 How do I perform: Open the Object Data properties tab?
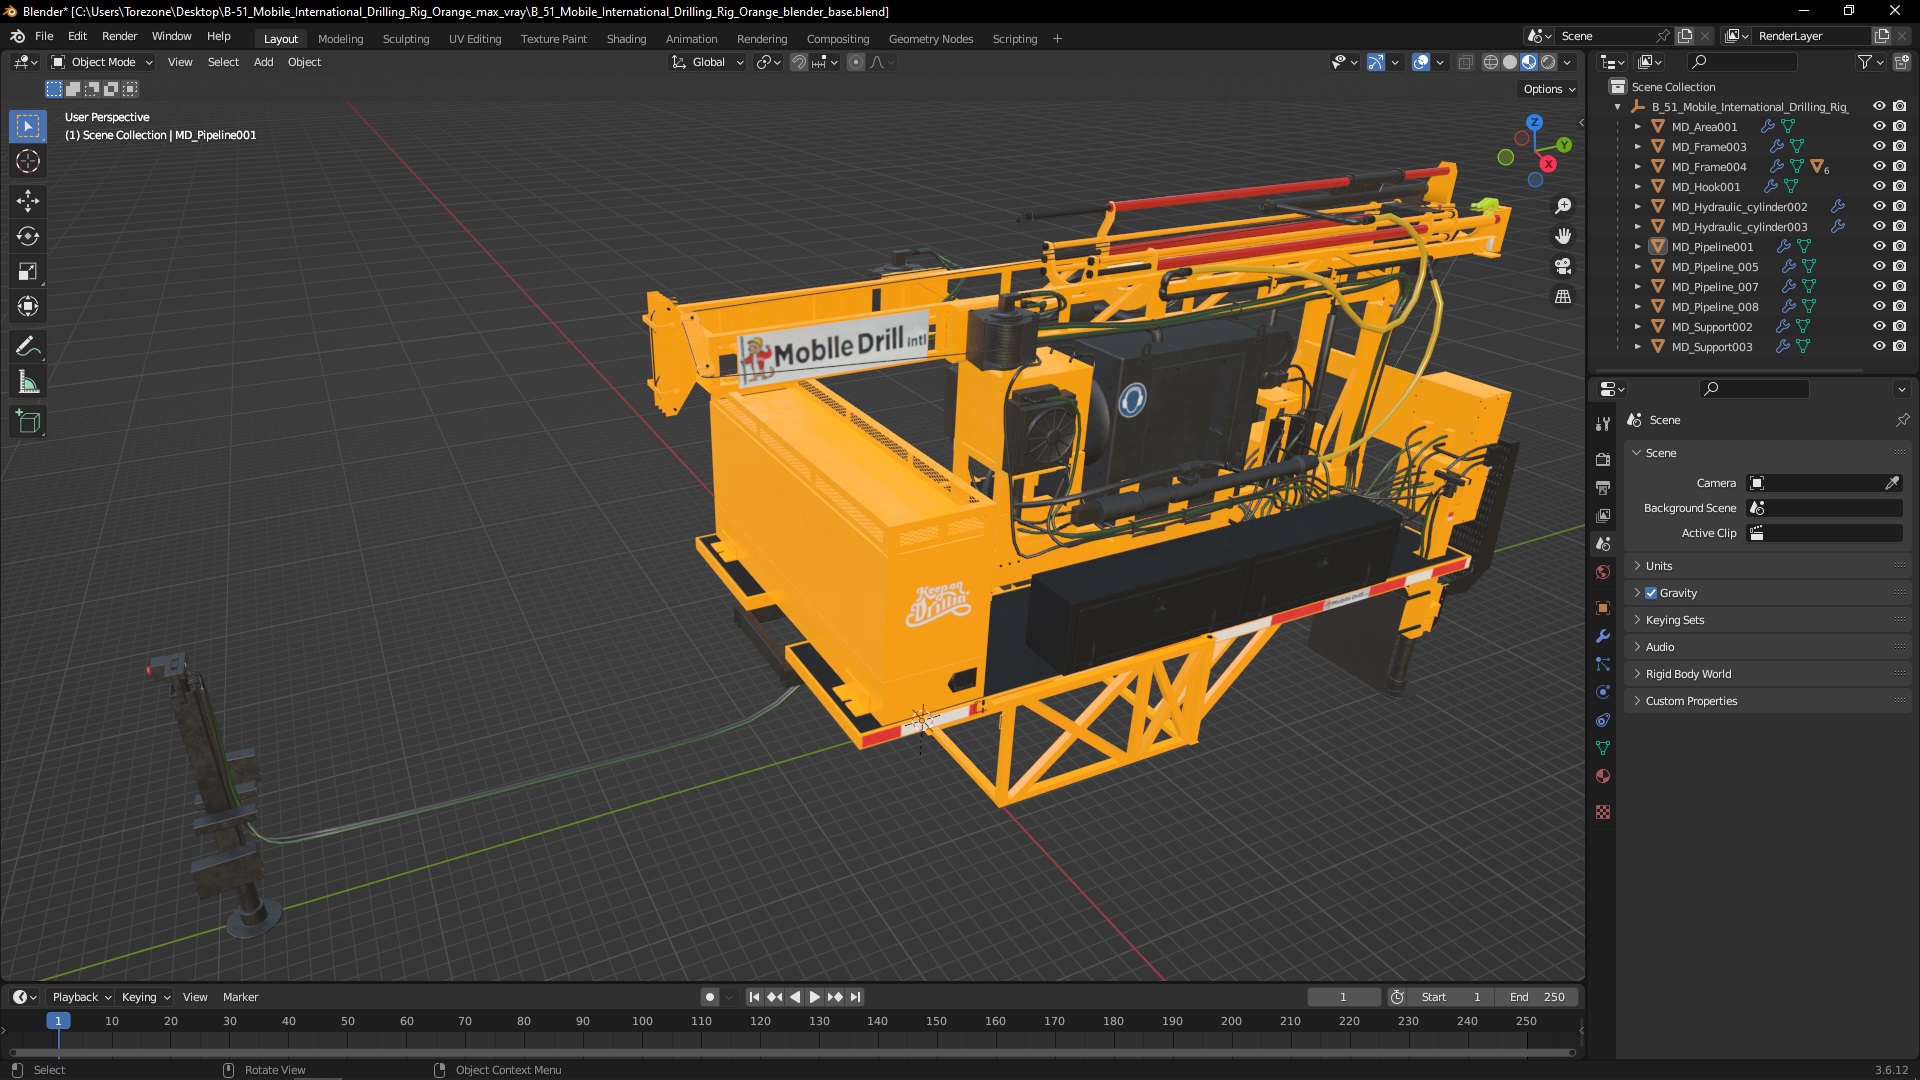tap(1603, 748)
